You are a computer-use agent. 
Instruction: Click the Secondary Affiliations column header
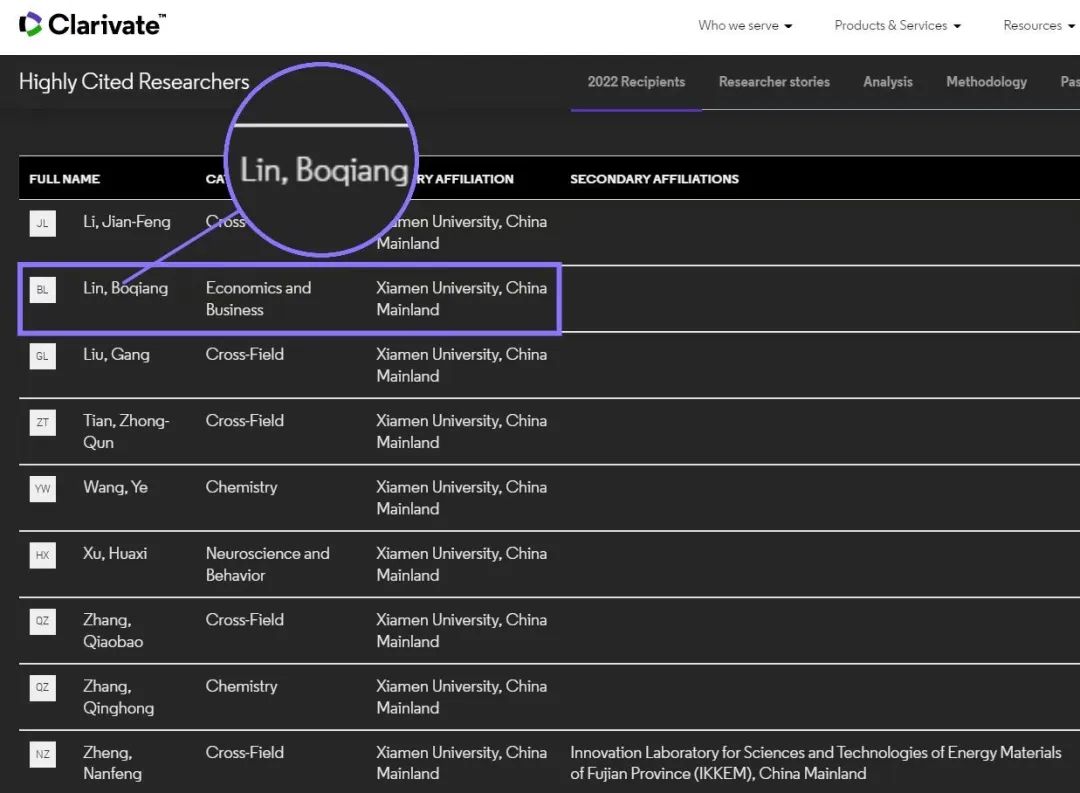[654, 179]
